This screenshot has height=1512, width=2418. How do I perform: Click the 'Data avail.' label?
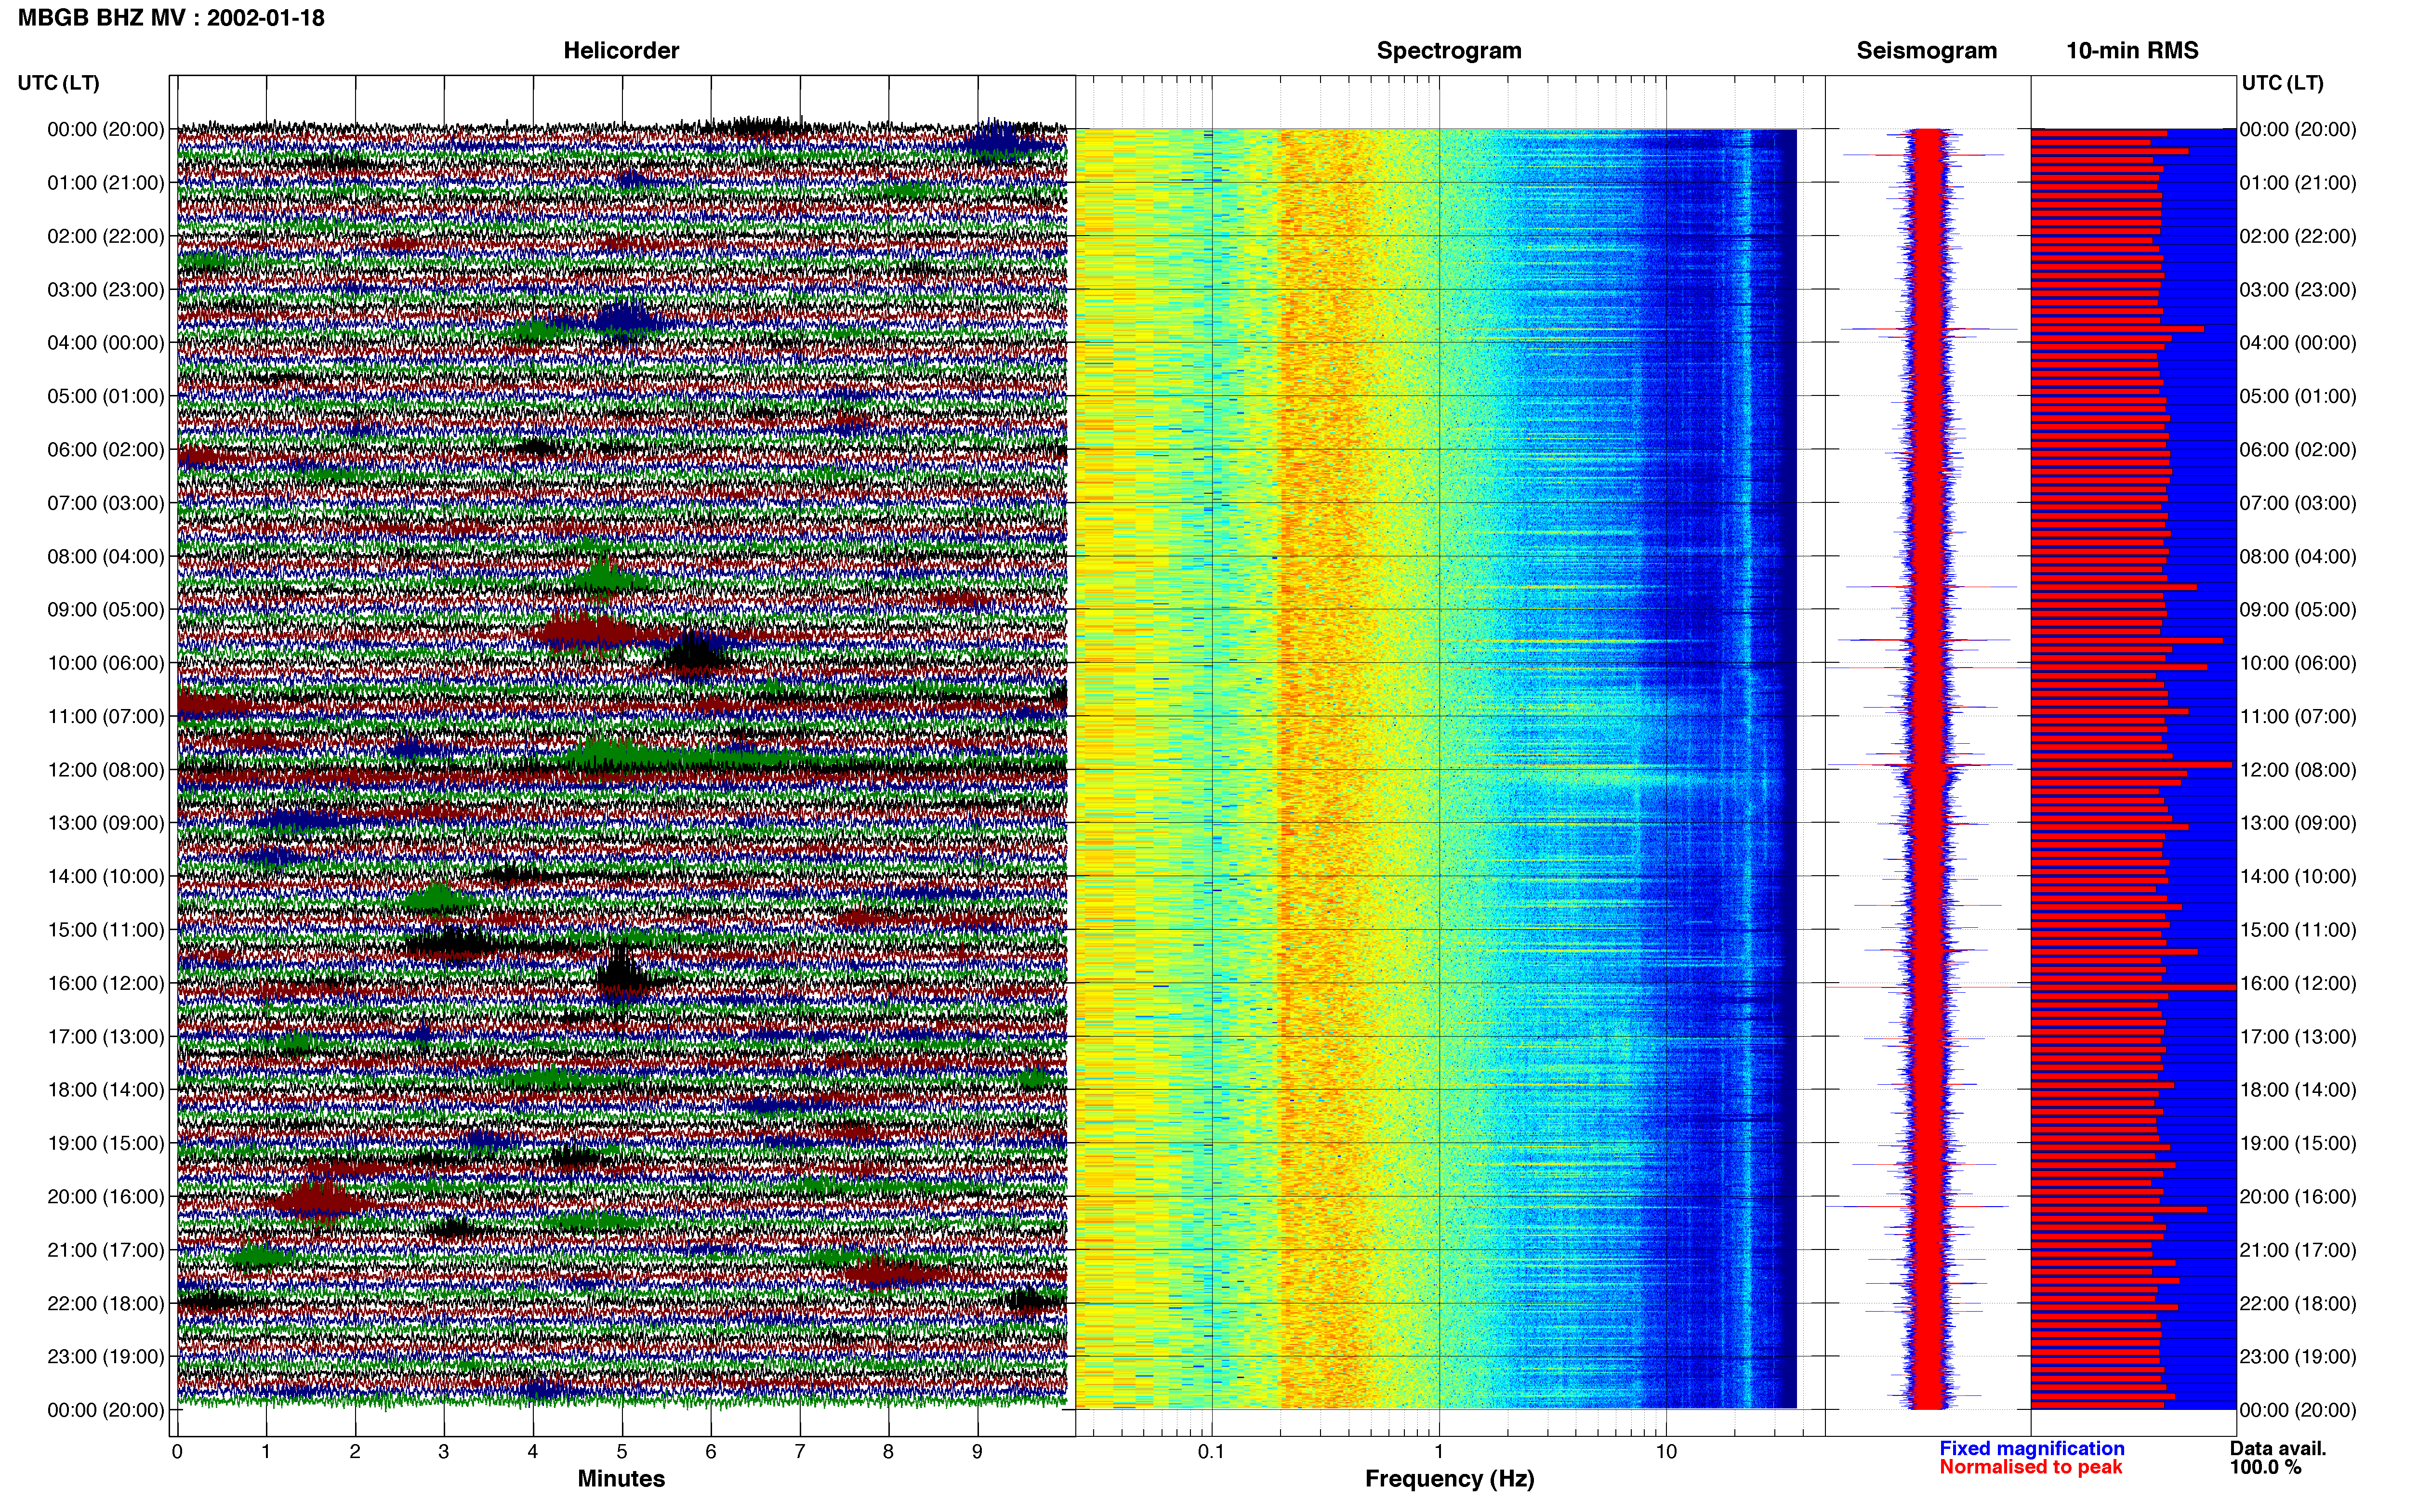click(x=2278, y=1448)
